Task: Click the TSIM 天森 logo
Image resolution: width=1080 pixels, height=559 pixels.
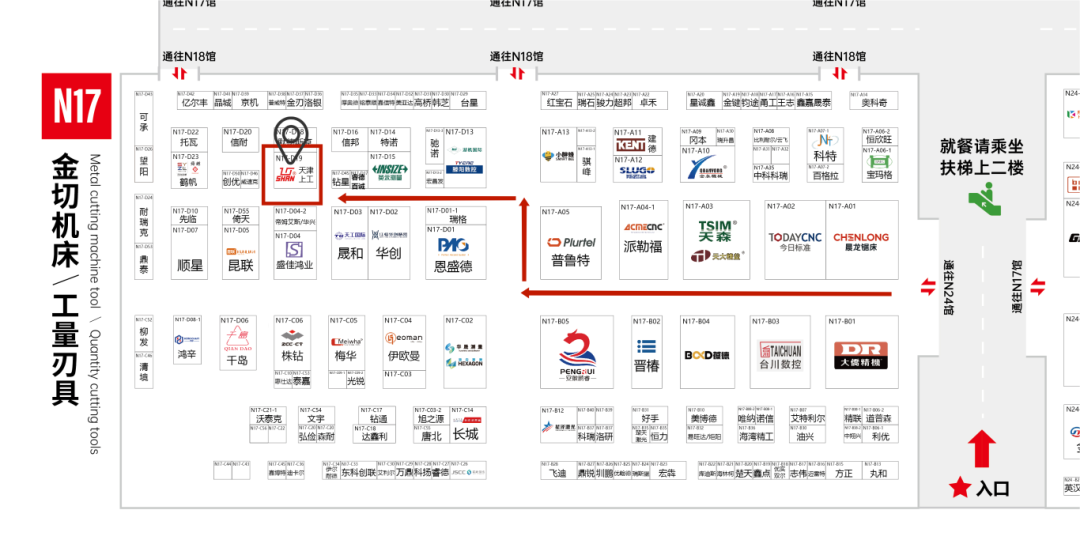Action: (x=718, y=229)
